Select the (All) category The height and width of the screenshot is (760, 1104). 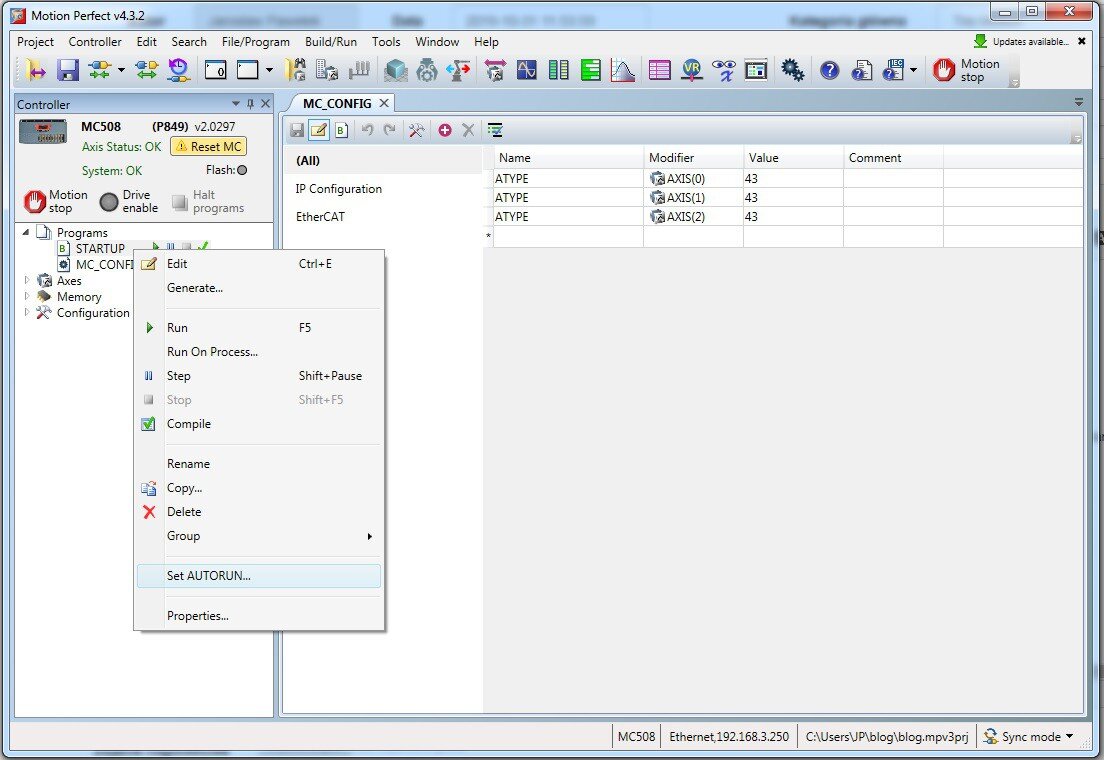tap(308, 161)
